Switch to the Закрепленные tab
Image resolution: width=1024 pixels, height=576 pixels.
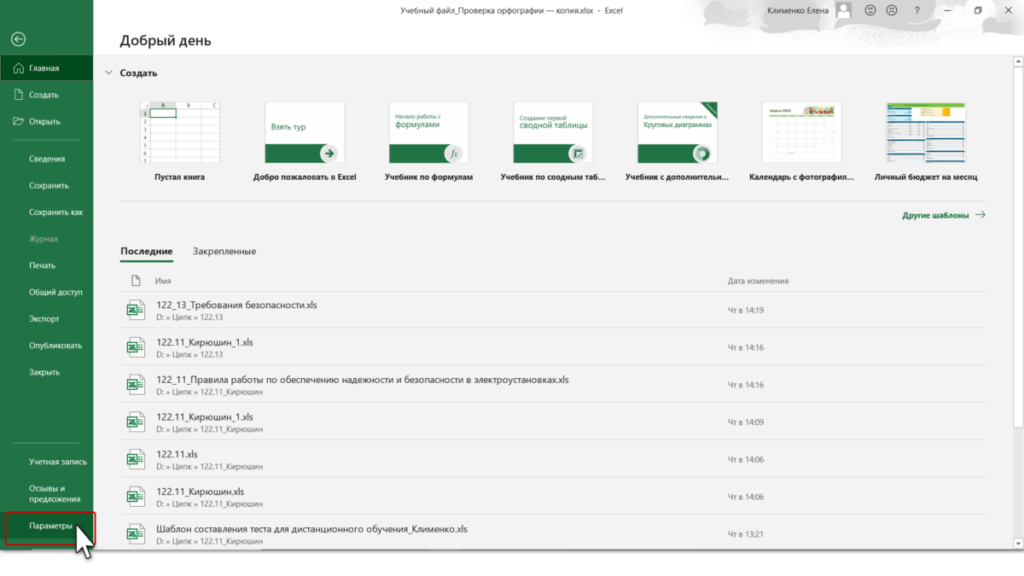(224, 251)
